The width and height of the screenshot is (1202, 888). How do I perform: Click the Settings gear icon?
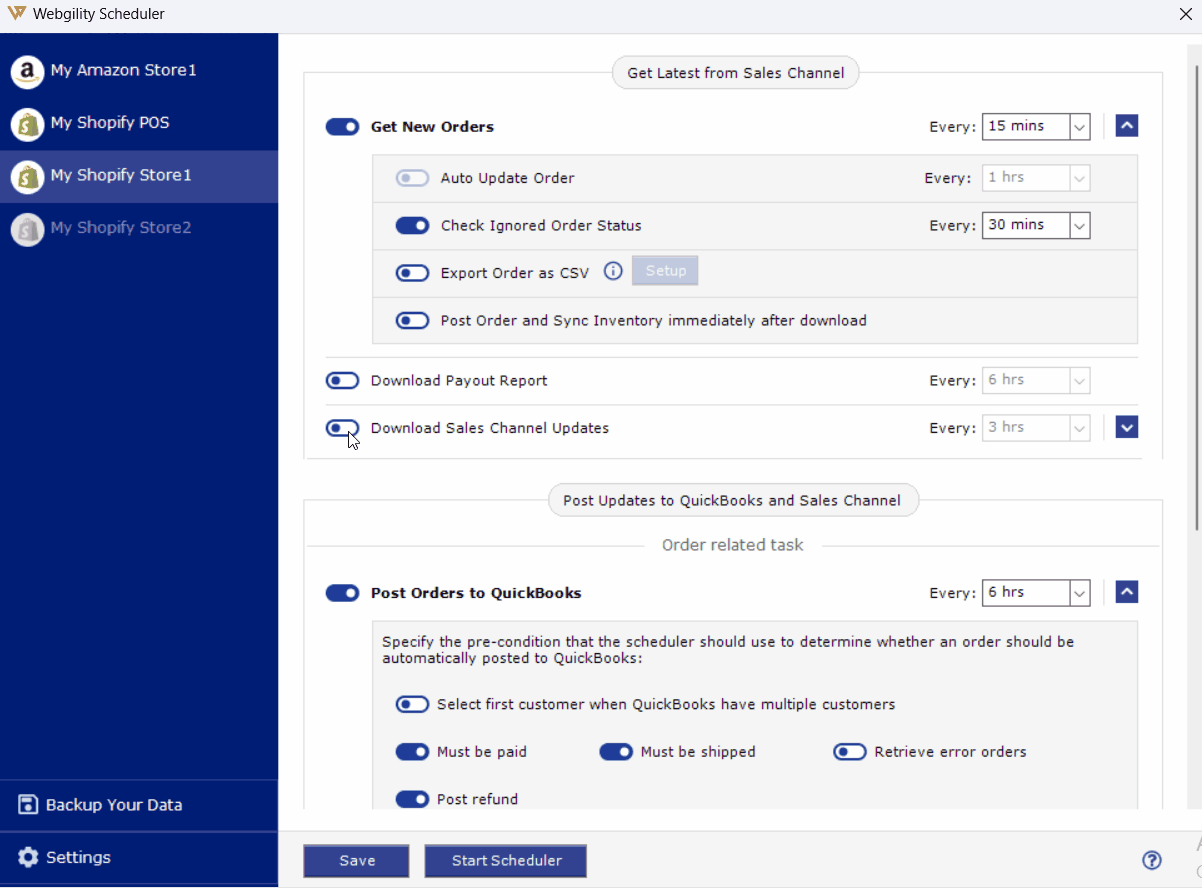pos(28,858)
